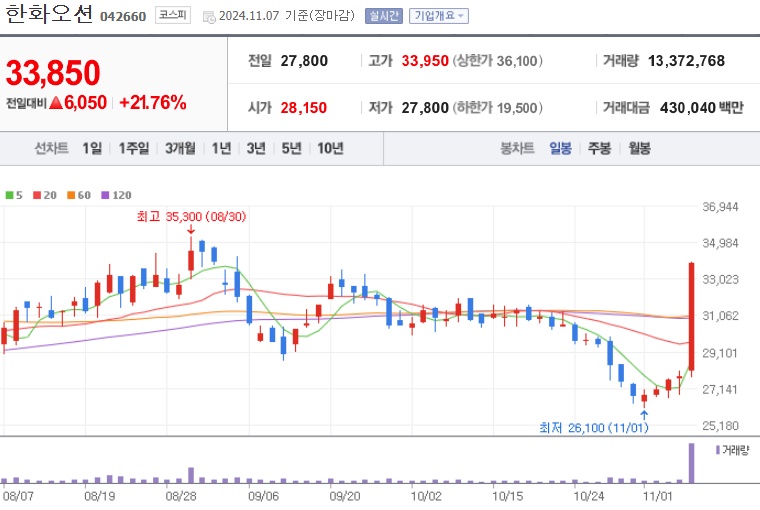Select the 3년 line chart tab

coord(256,148)
